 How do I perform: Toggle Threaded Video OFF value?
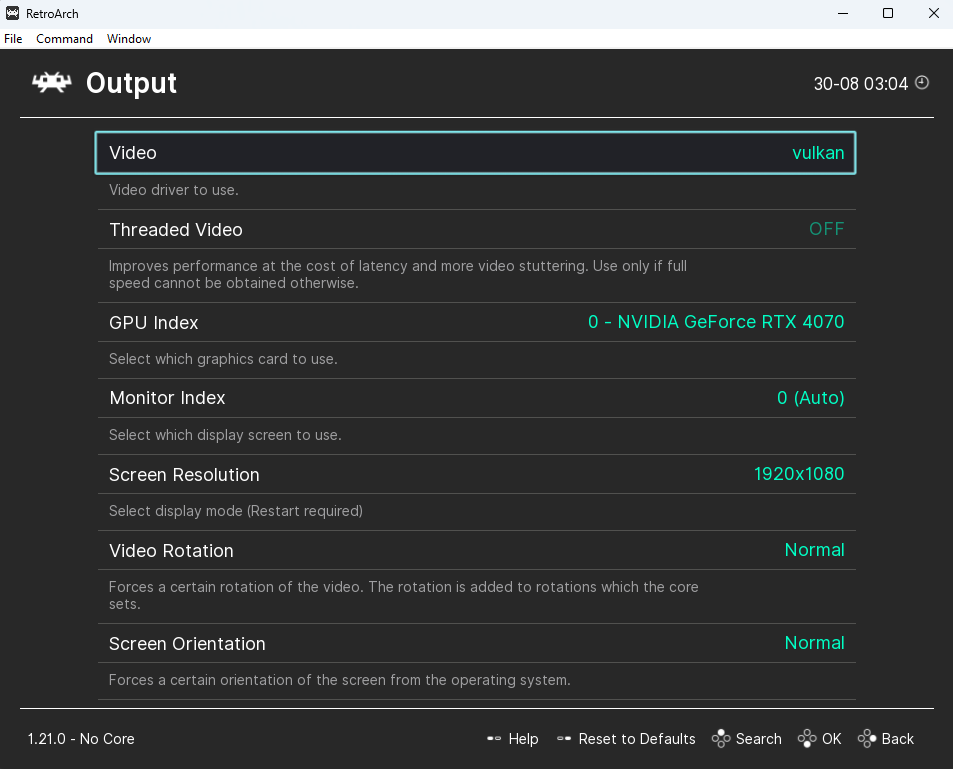(x=826, y=229)
